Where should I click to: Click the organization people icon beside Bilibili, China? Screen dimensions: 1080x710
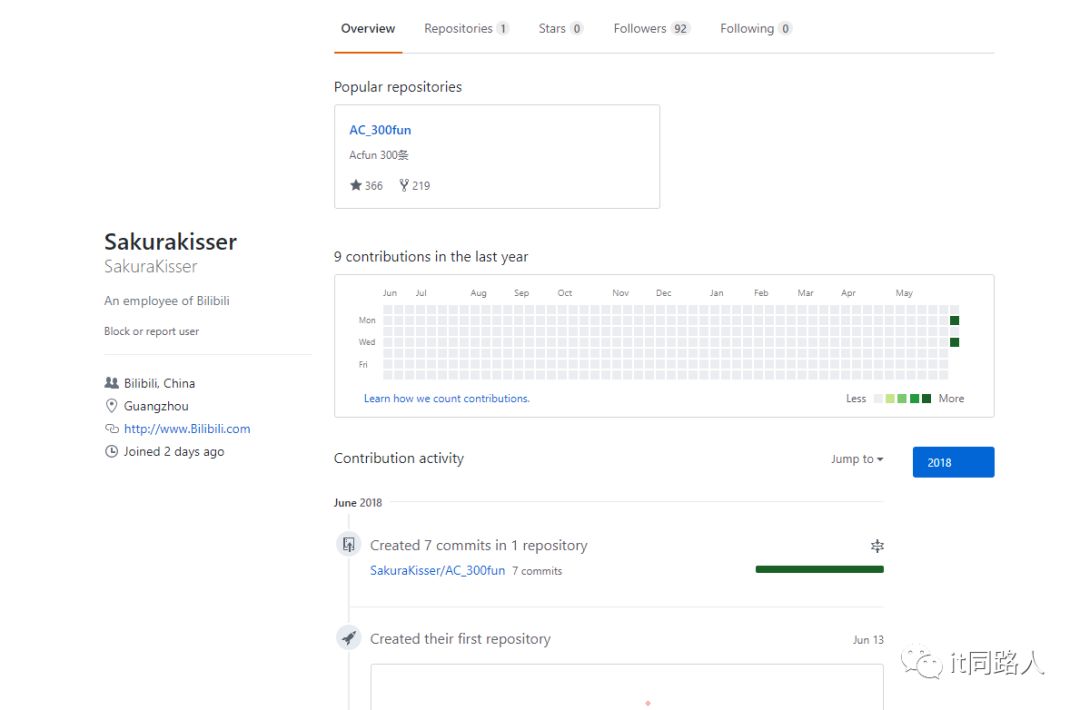[x=111, y=382]
